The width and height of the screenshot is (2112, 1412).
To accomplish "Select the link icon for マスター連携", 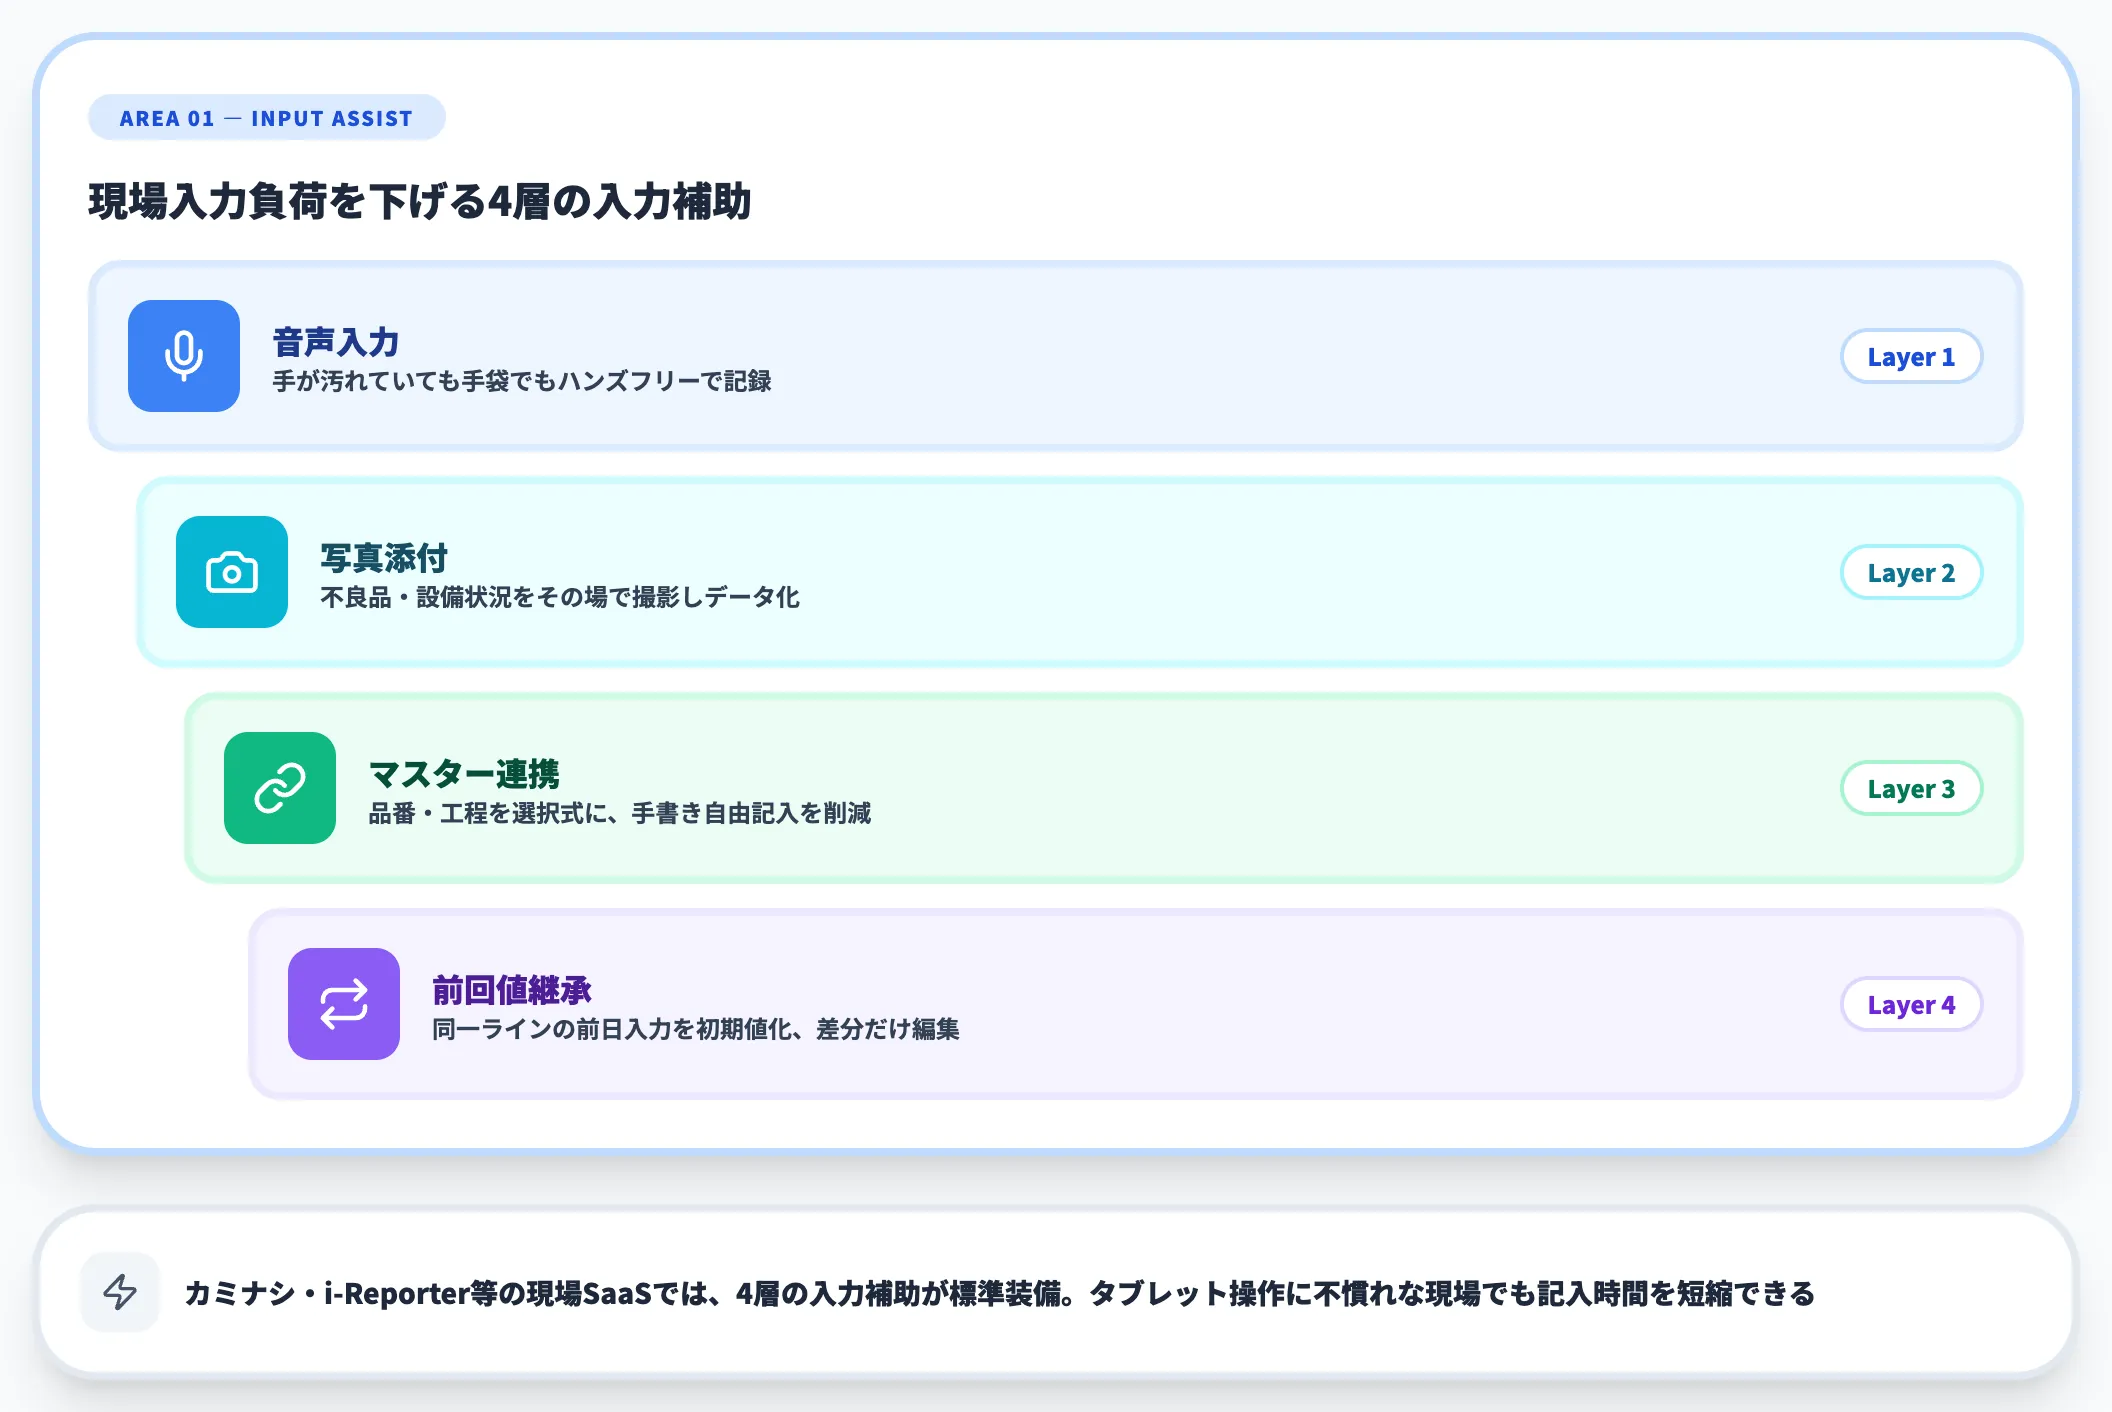I will pos(279,789).
